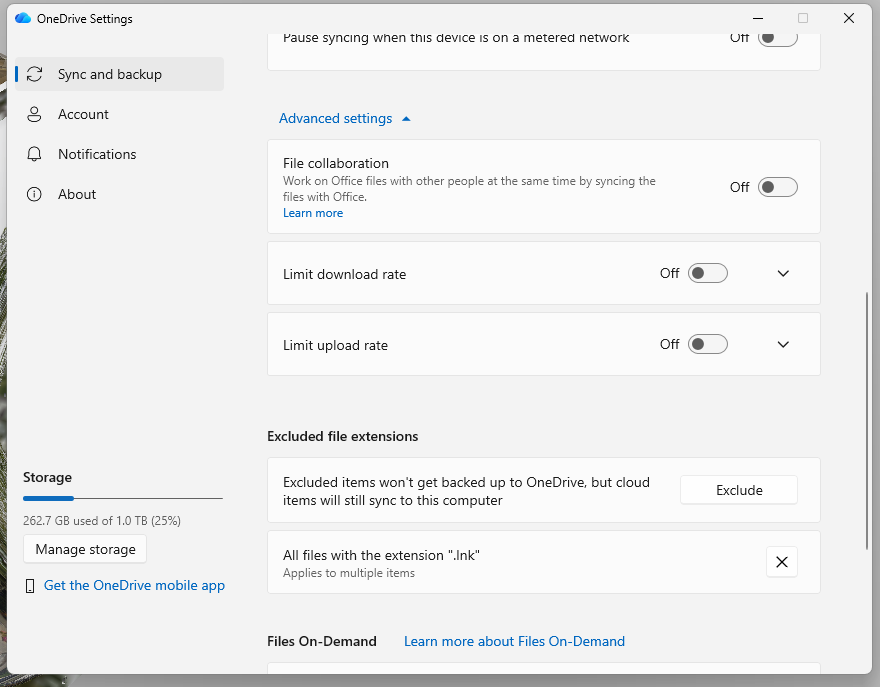Viewport: 880px width, 687px height.
Task: Click the "Storage" heading in sidebar
Action: tap(47, 478)
